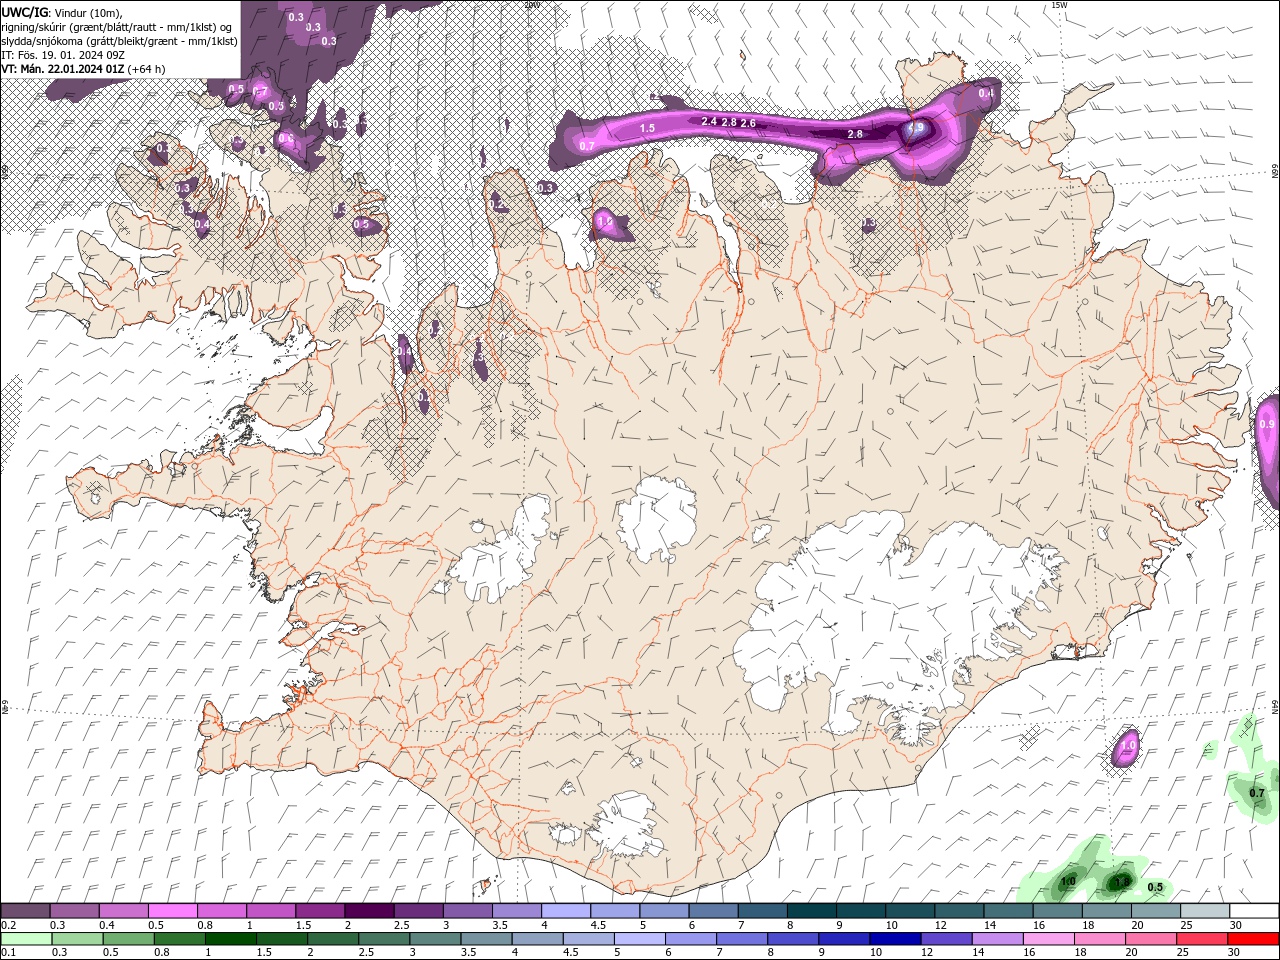Click the slate blue snow swatch labeled 6
Viewport: 1280px width, 960px height.
tap(713, 911)
